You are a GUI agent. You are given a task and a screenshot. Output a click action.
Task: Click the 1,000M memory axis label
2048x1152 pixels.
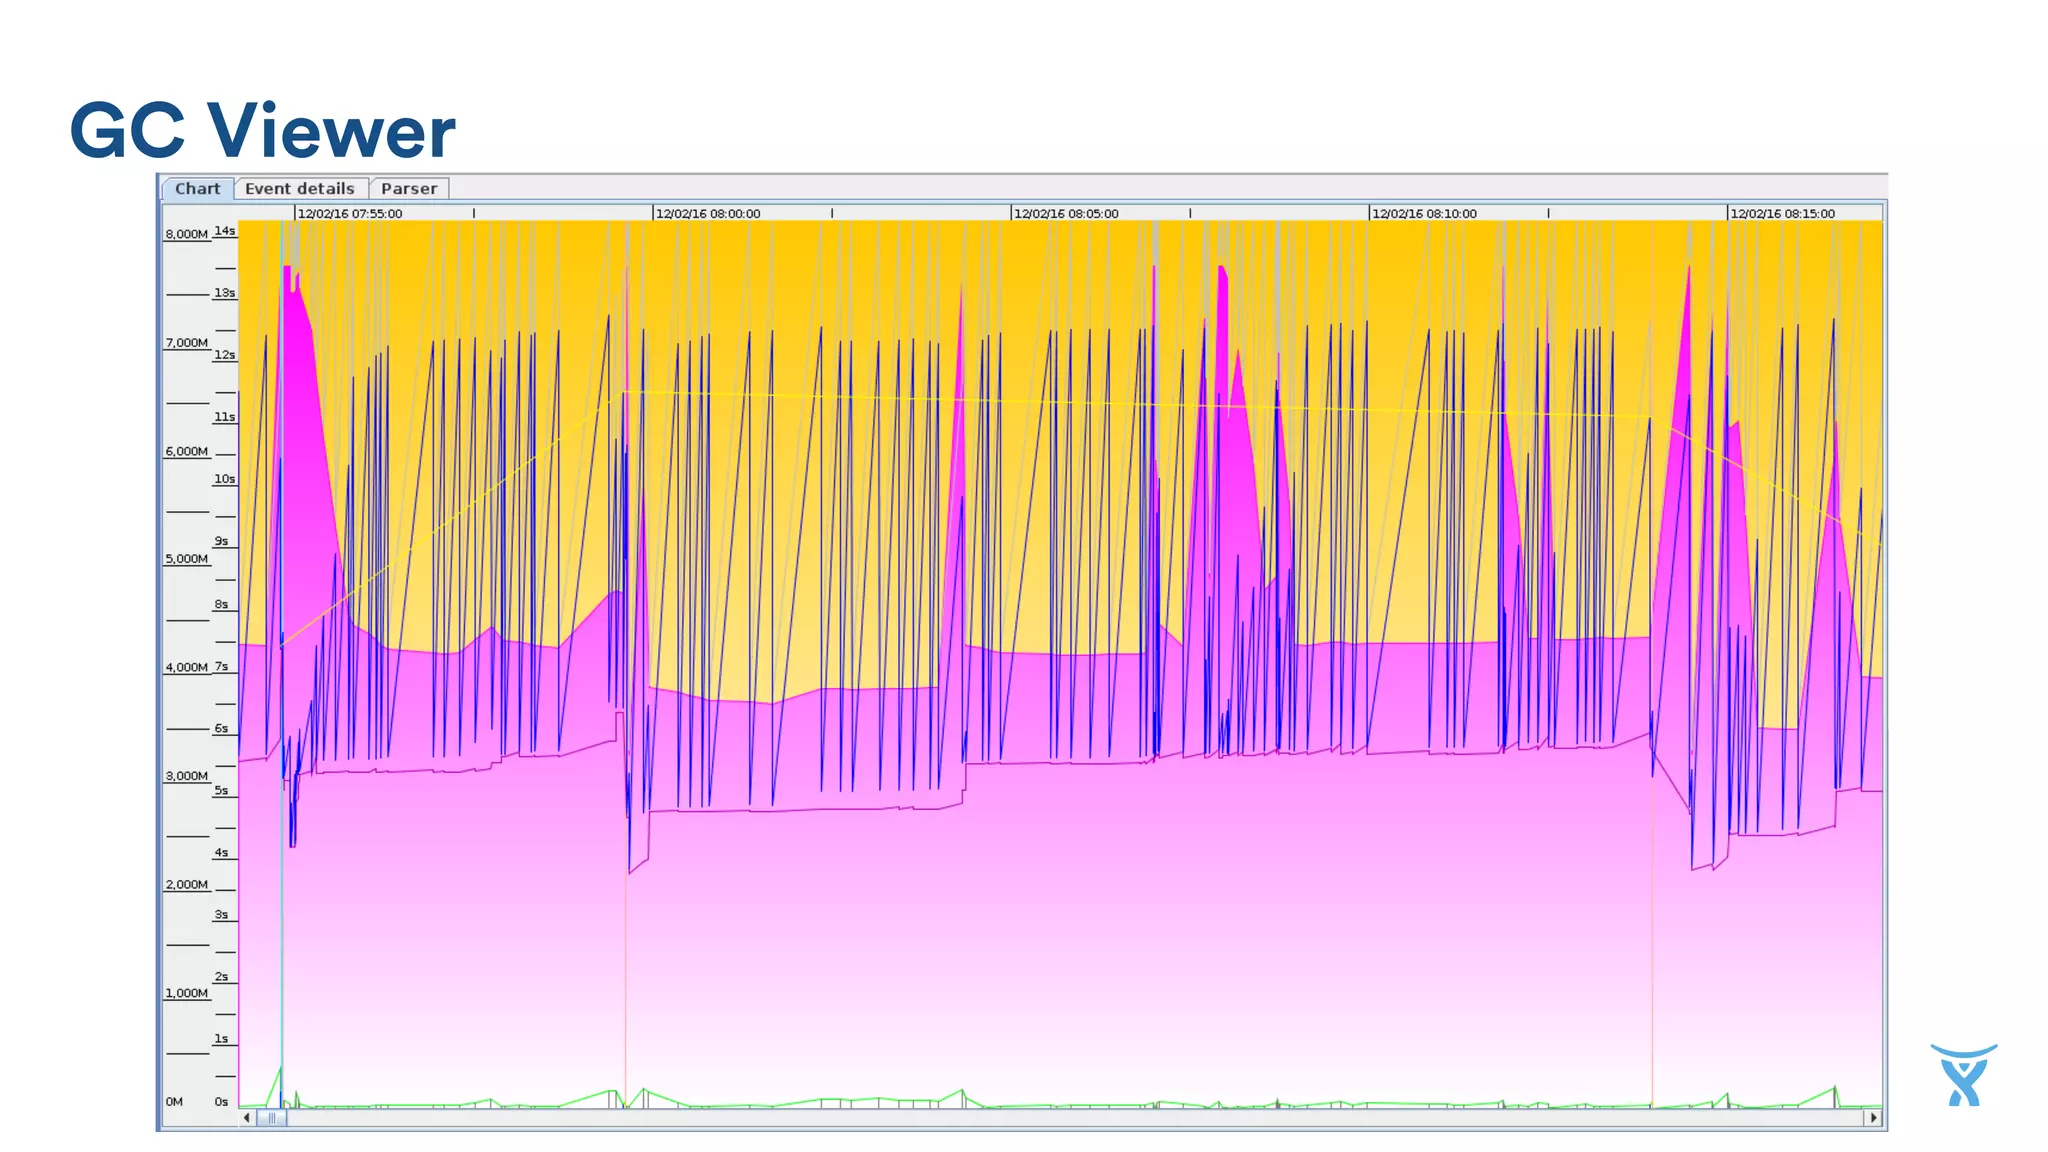187,993
